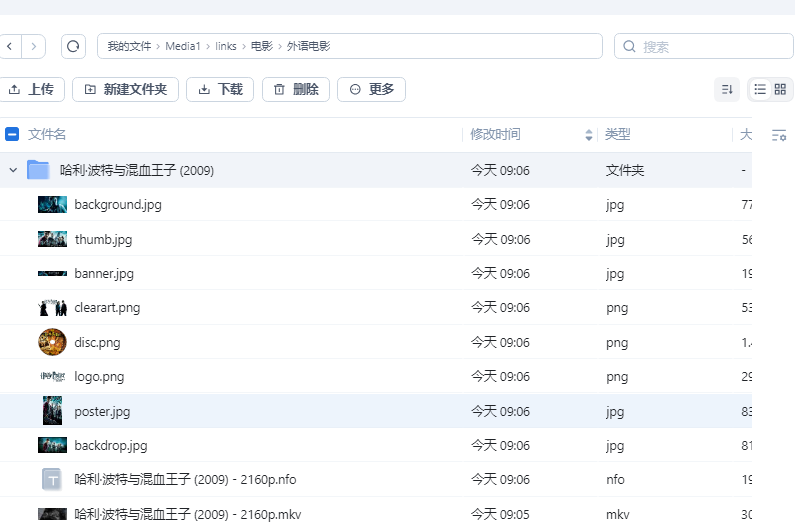Click the nfo type cell

click(615, 480)
